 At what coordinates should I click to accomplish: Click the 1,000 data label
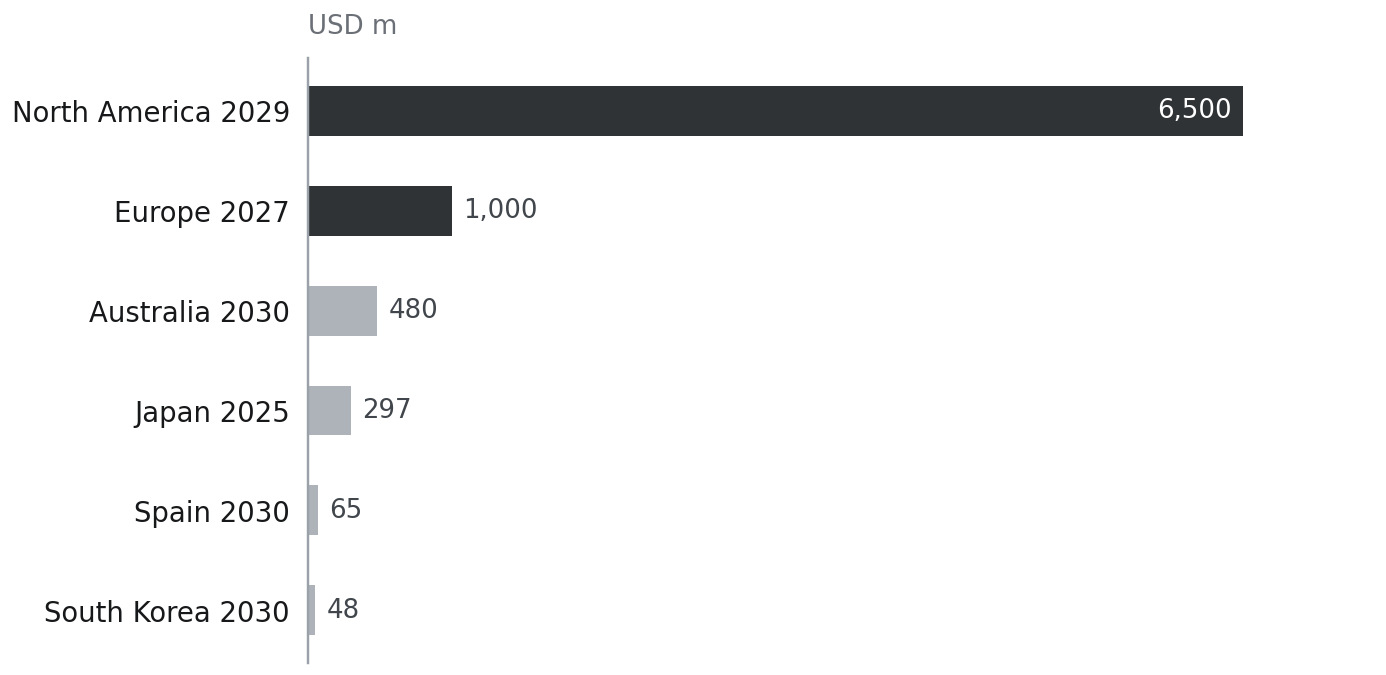[500, 210]
